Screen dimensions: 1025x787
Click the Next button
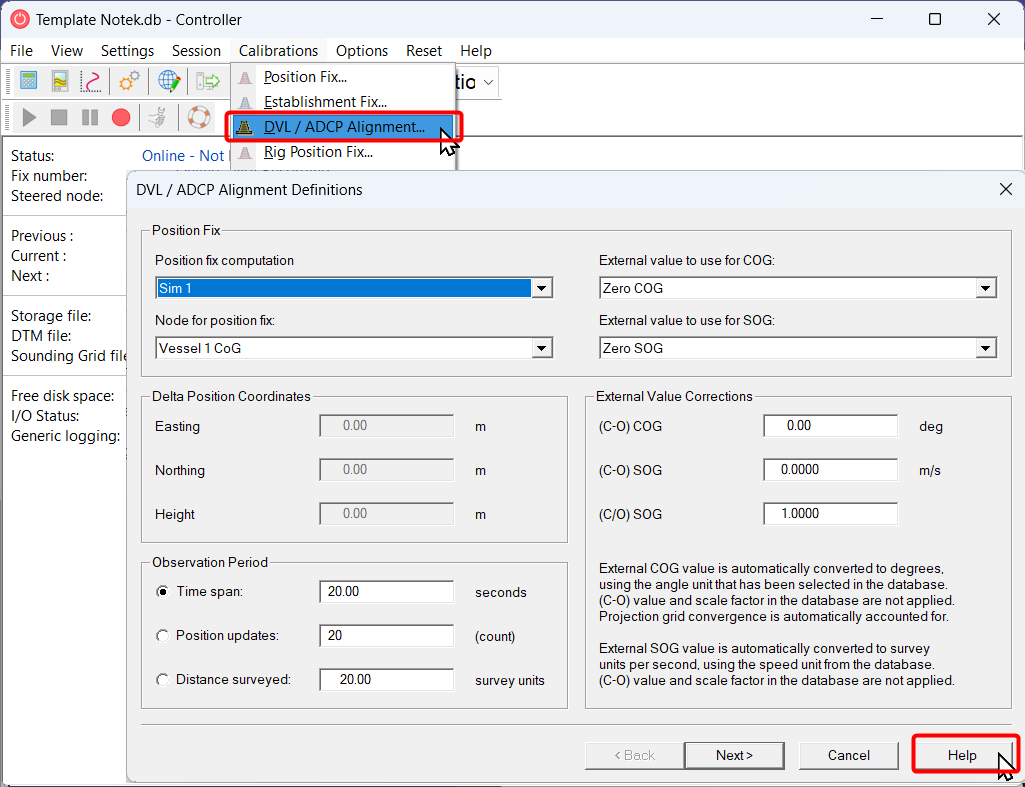[734, 755]
